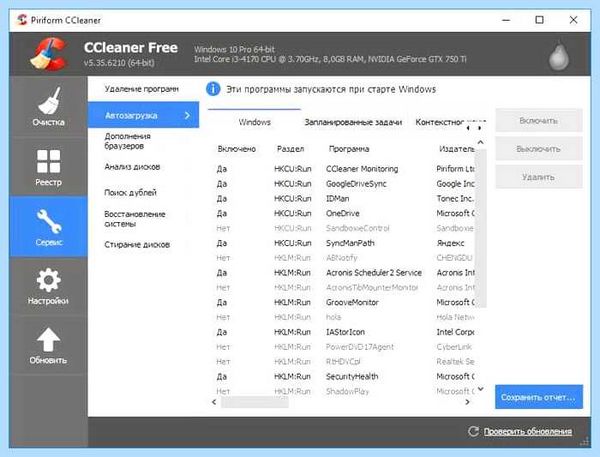Screen dimensions: 600x457
Task: Open the Реестр (Registry) section
Action: [x=48, y=167]
